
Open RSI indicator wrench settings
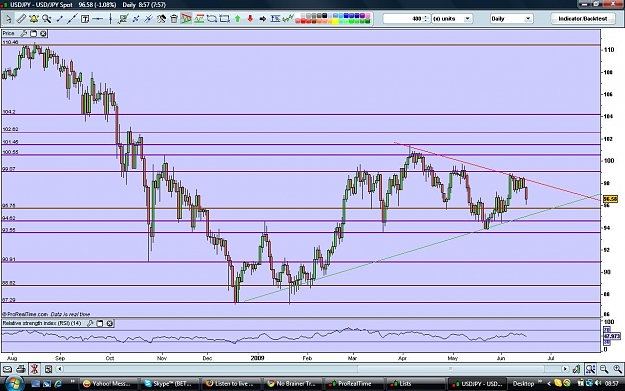tap(90, 323)
